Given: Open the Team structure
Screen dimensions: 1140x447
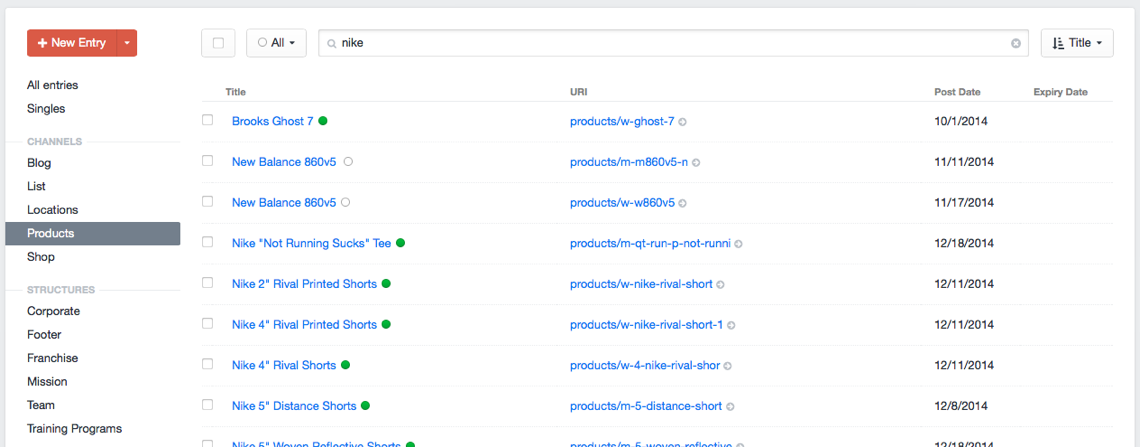Looking at the screenshot, I should coord(41,405).
